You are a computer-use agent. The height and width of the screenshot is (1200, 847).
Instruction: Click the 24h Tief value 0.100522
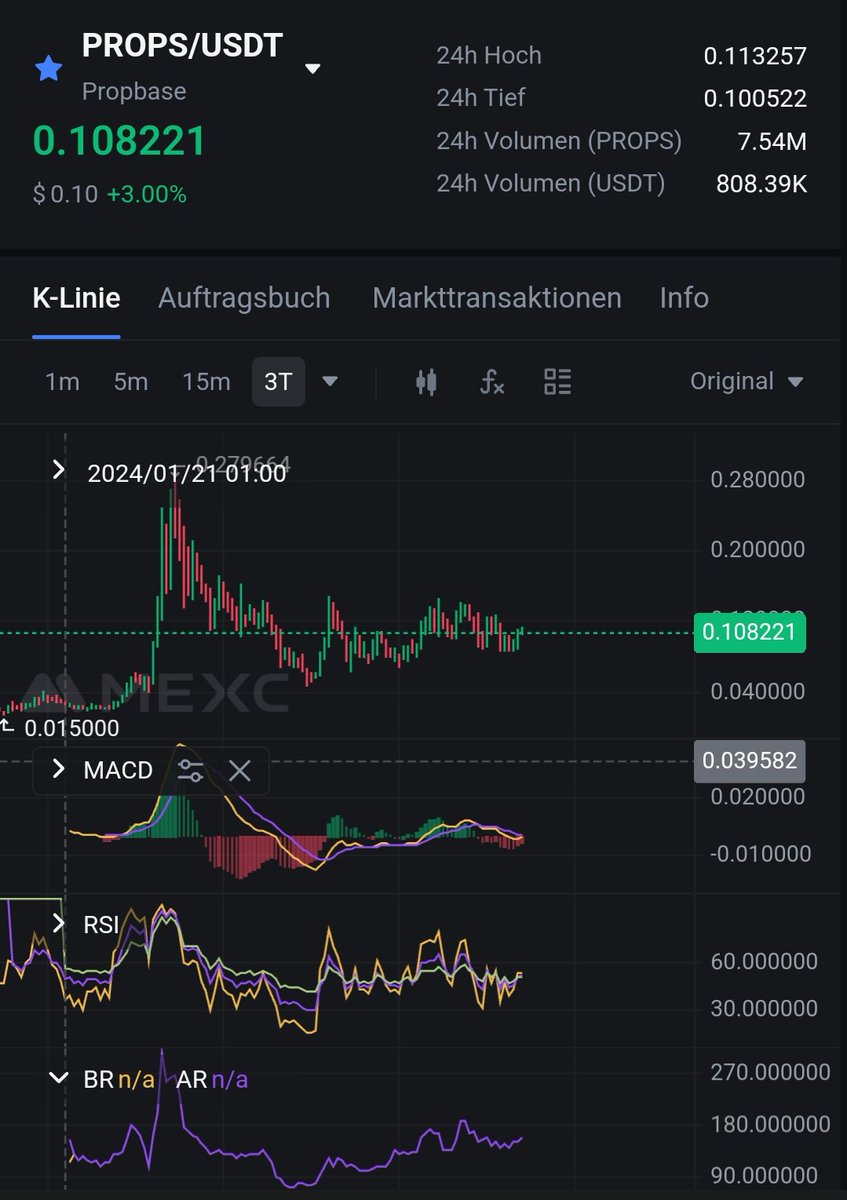pyautogui.click(x=755, y=98)
